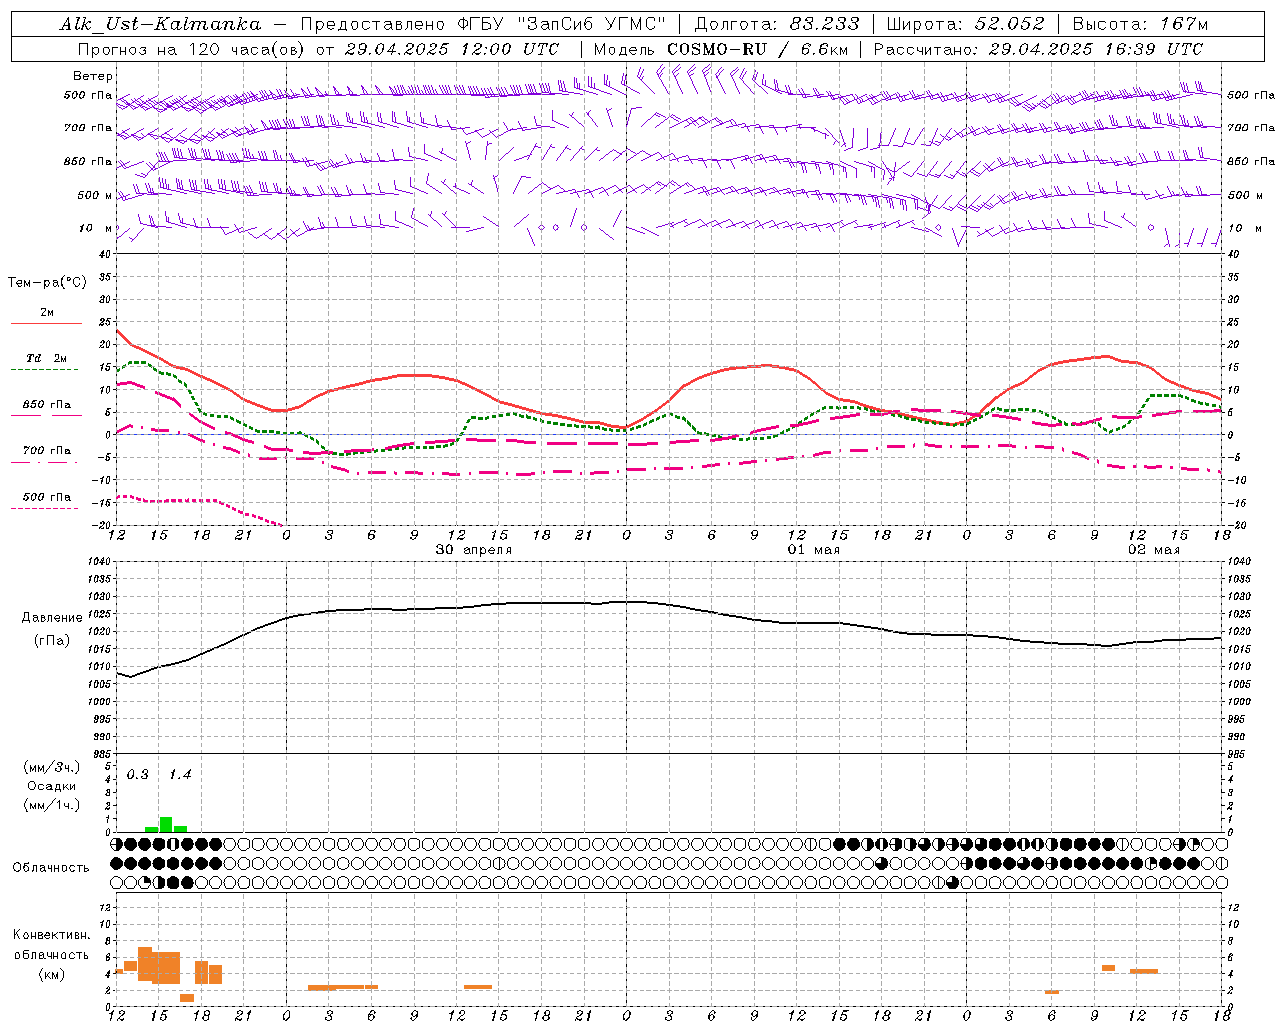Click the station name Alk_Ust-Kalmanka
Viewport: 1280px width, 1024px height.
[x=160, y=24]
